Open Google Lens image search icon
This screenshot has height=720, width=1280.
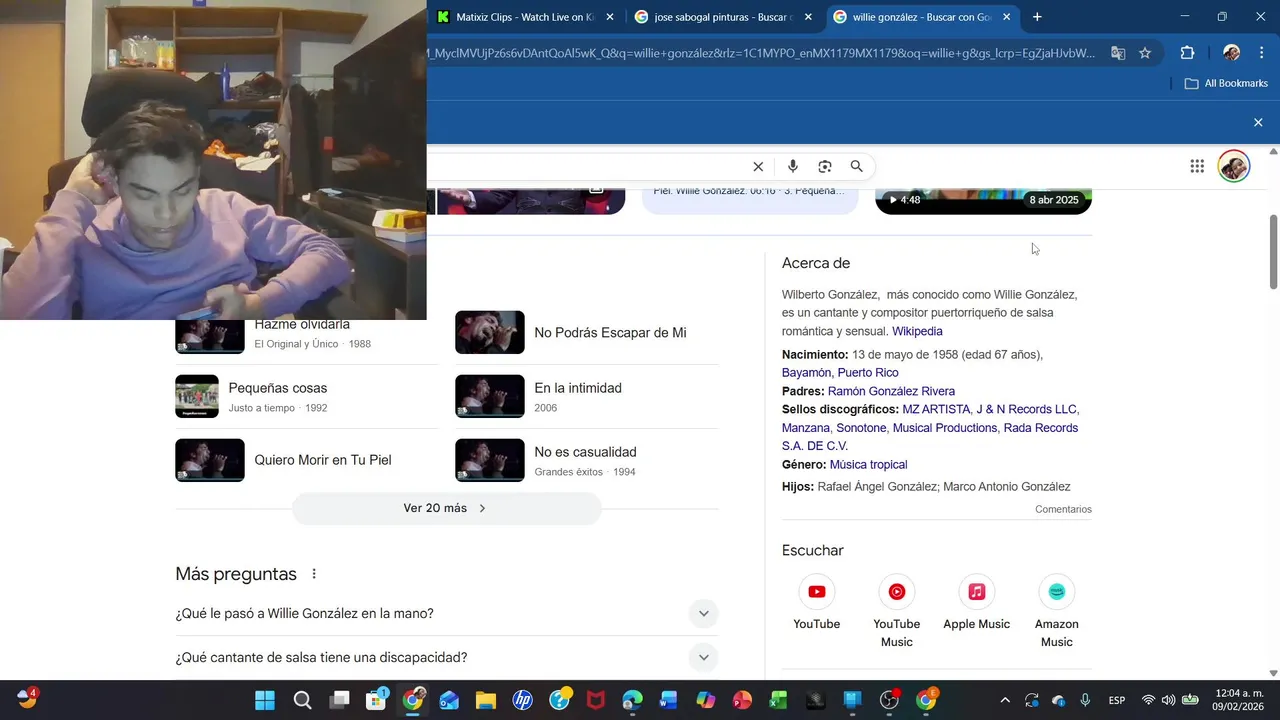click(x=825, y=167)
